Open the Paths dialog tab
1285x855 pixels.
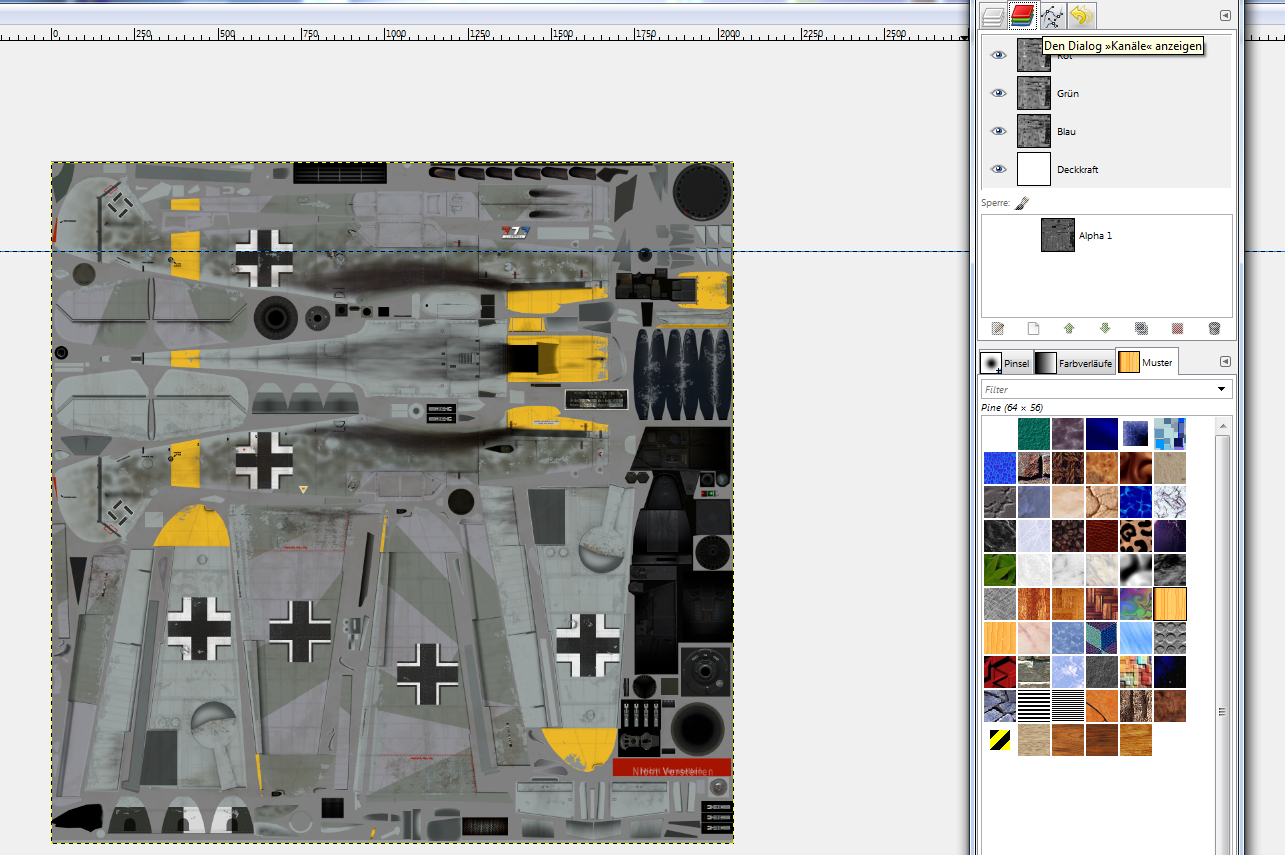[1052, 16]
